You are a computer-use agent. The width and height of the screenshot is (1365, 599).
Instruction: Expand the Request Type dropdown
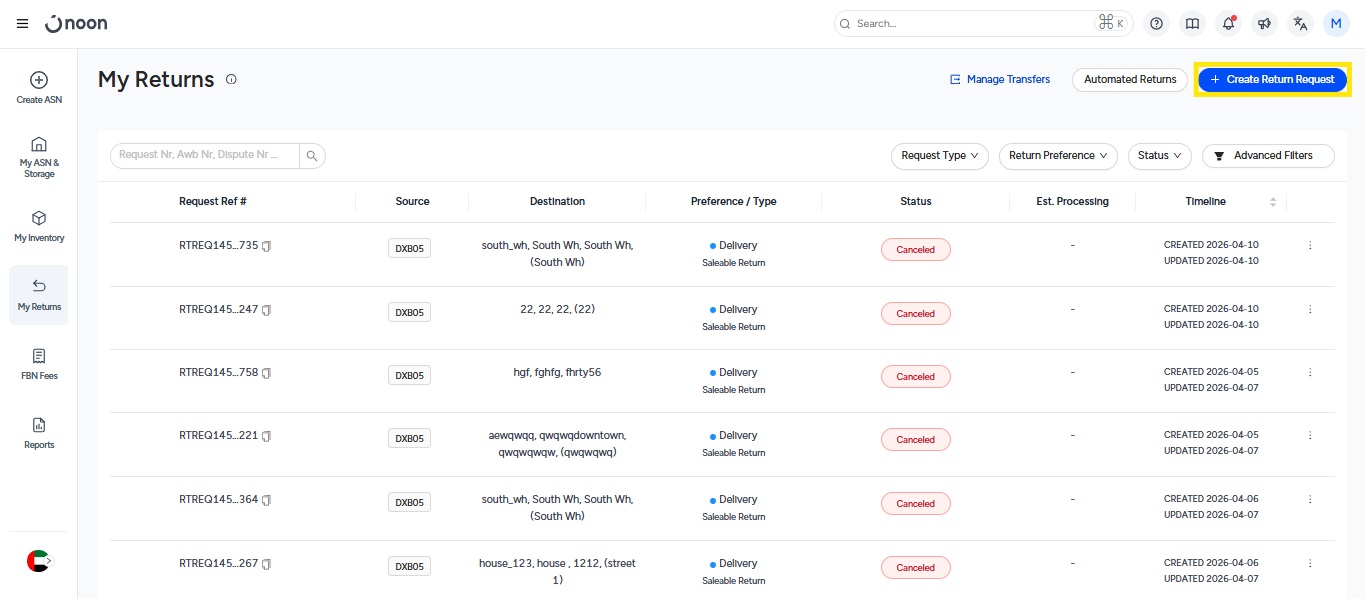[x=939, y=155]
